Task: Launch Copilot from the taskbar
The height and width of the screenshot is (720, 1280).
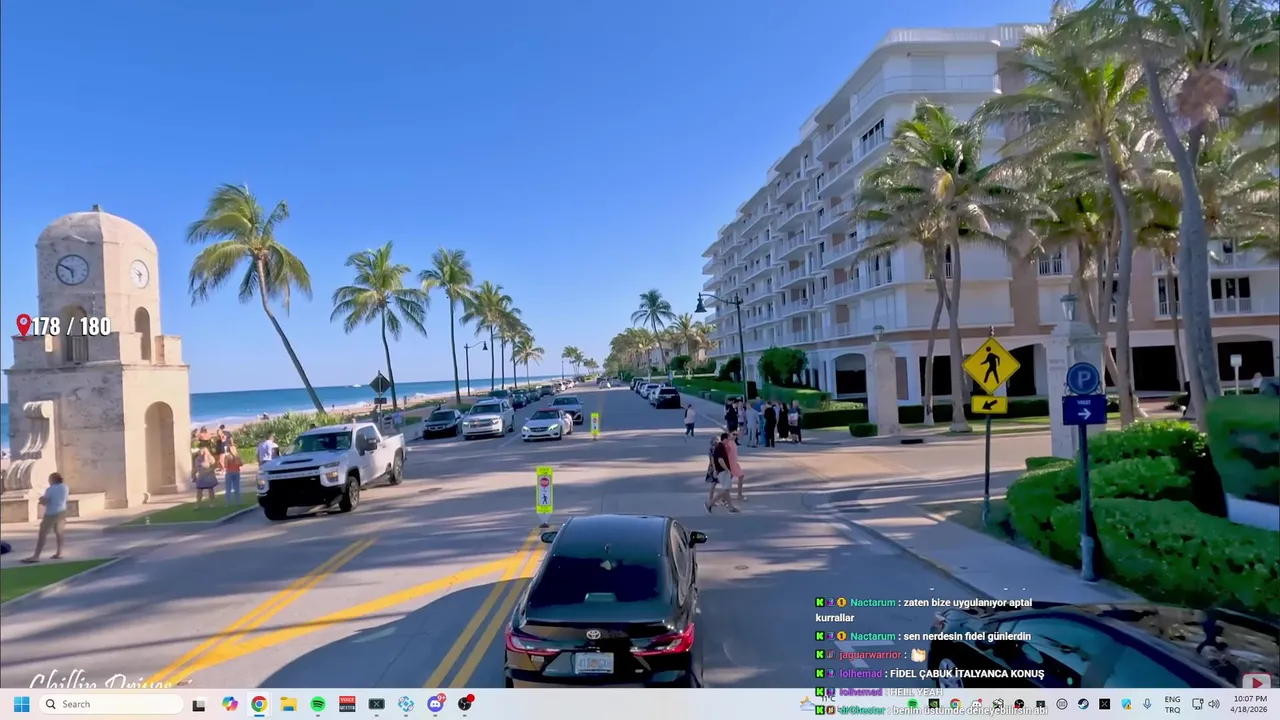Action: 230,704
